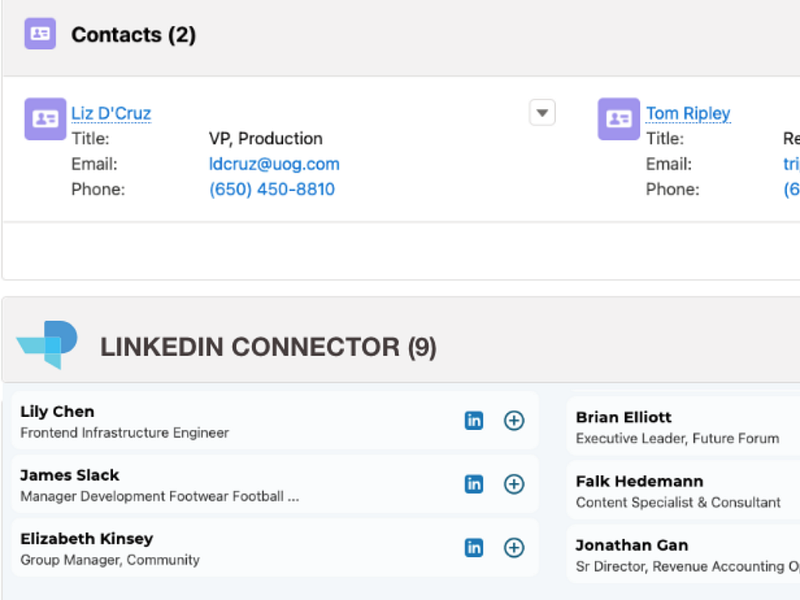Click the Contacts (2) section heading
Image resolution: width=800 pixels, height=600 pixels.
pos(133,35)
